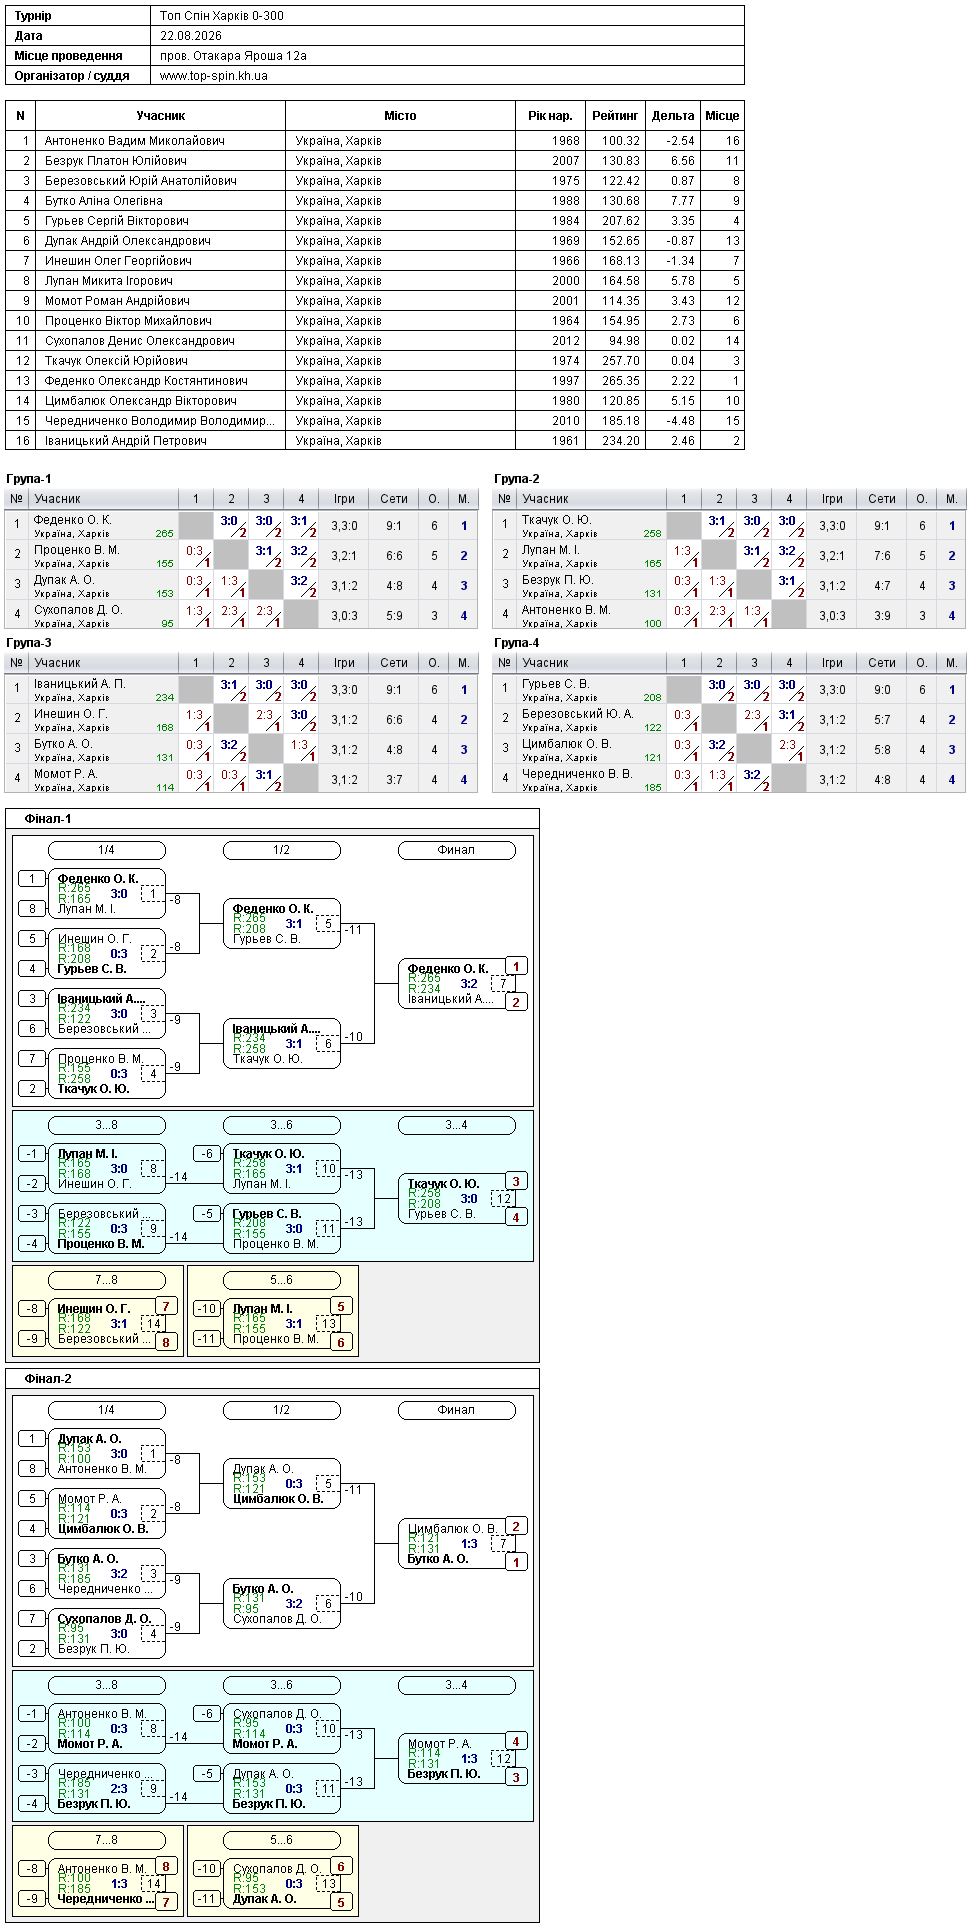Click the 'Финал' round label in Фінал-1

point(456,850)
